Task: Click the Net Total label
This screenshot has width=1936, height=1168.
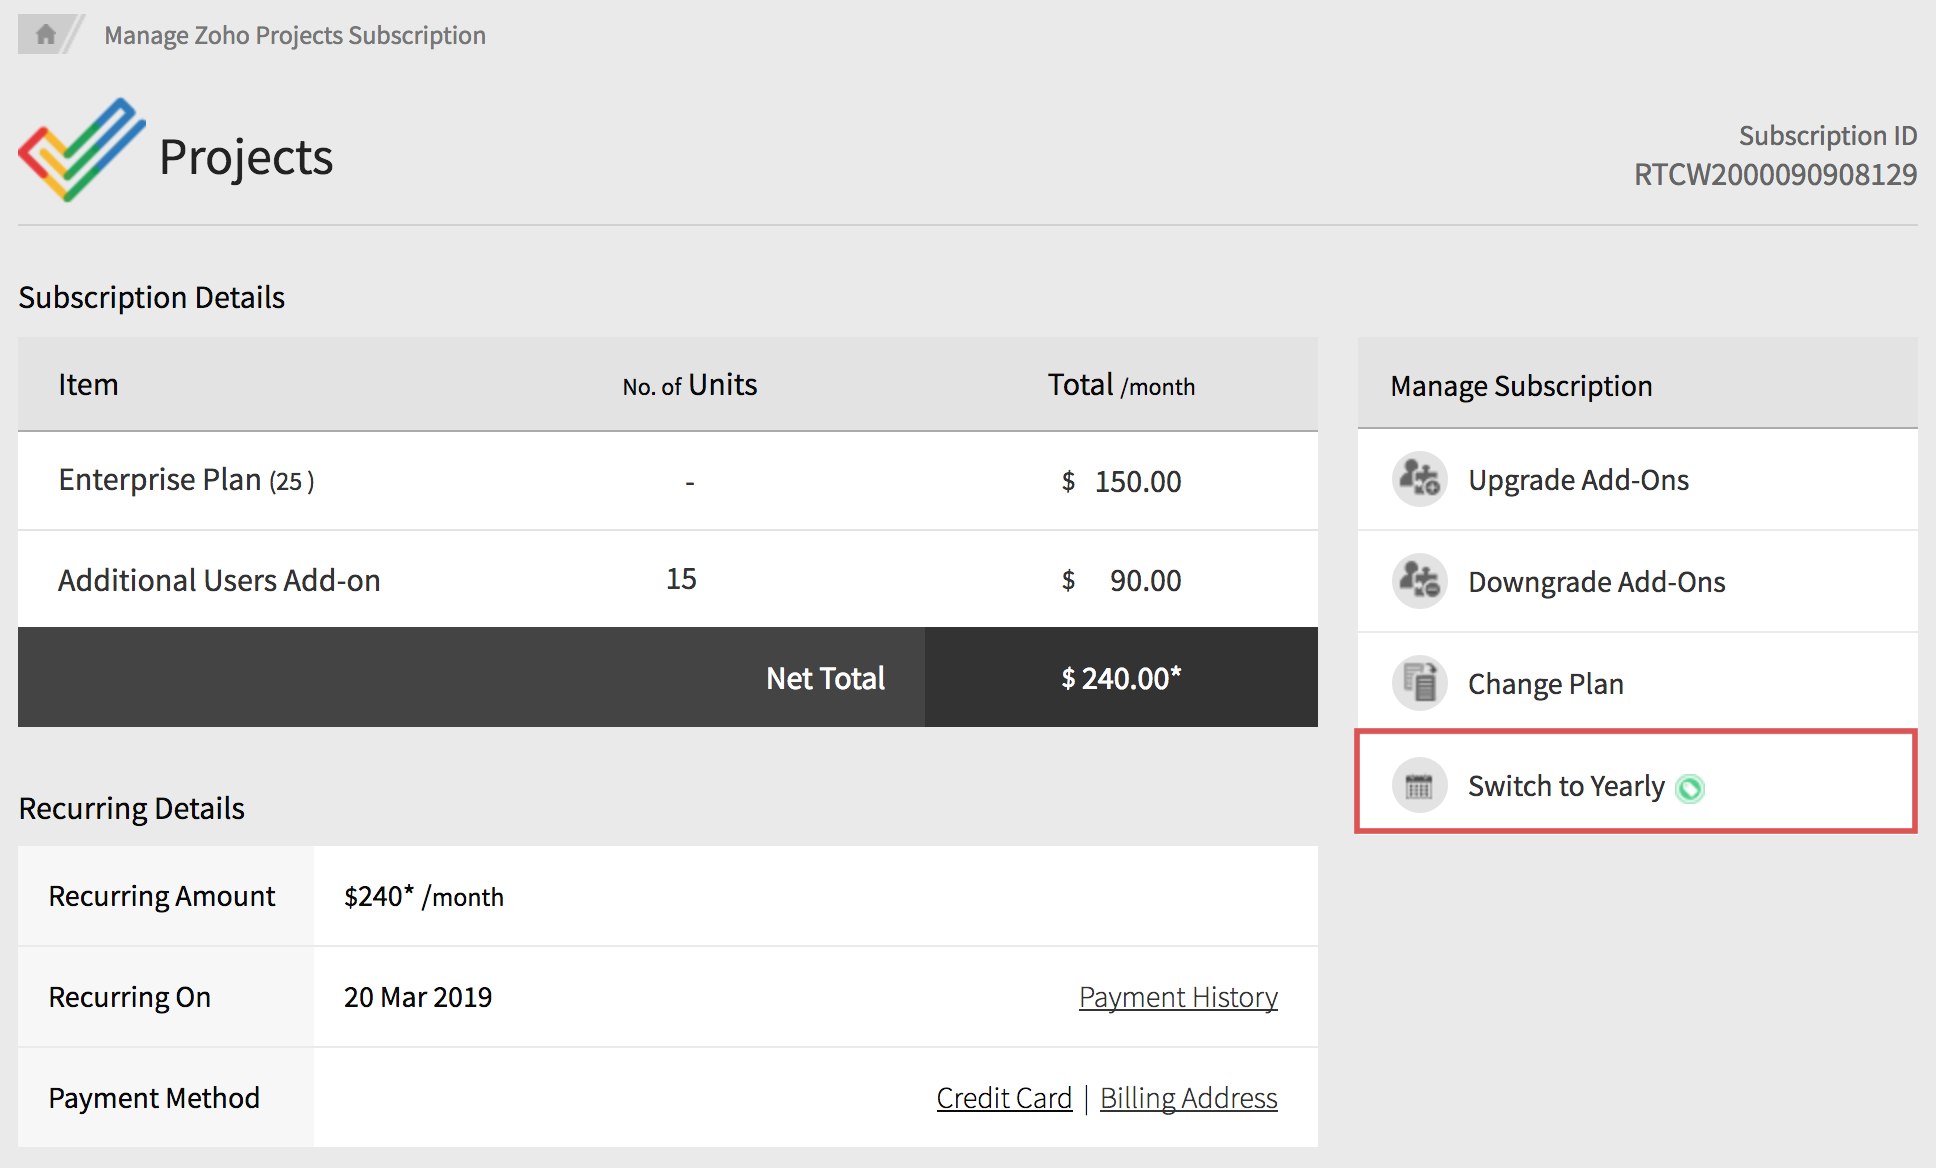Action: point(825,678)
